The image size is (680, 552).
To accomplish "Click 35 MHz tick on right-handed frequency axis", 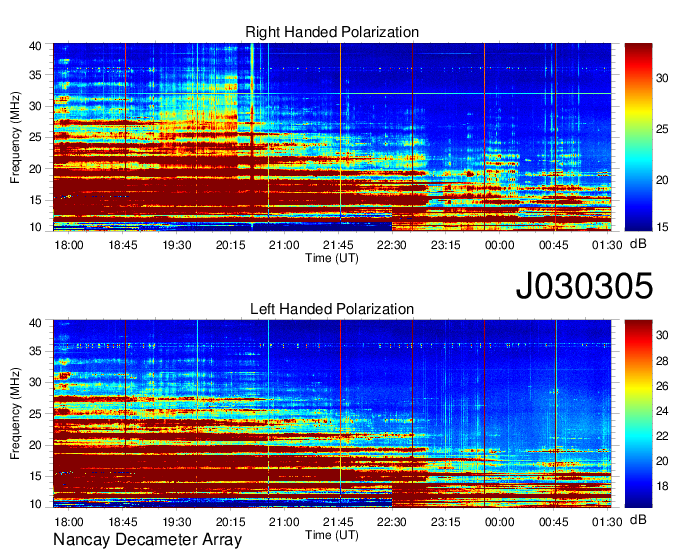I will click(35, 75).
